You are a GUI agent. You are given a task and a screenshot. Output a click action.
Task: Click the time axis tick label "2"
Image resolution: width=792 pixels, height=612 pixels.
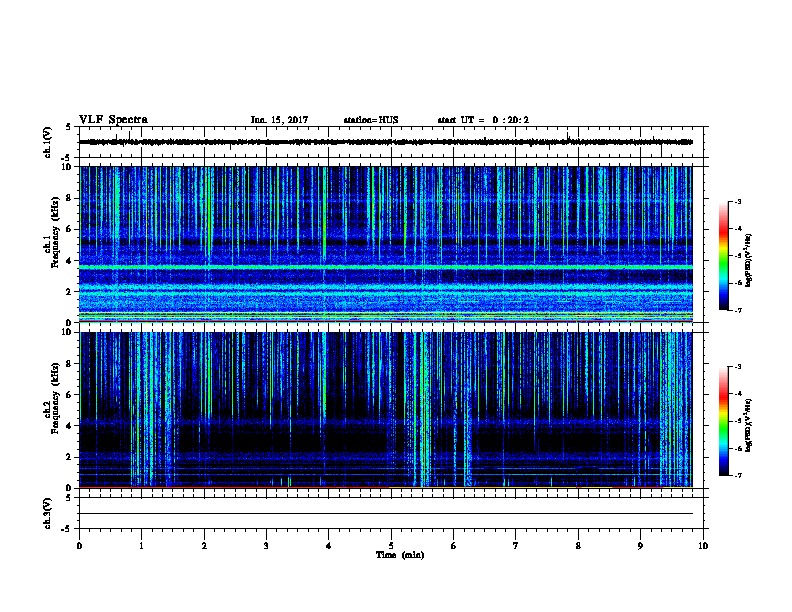[x=204, y=546]
